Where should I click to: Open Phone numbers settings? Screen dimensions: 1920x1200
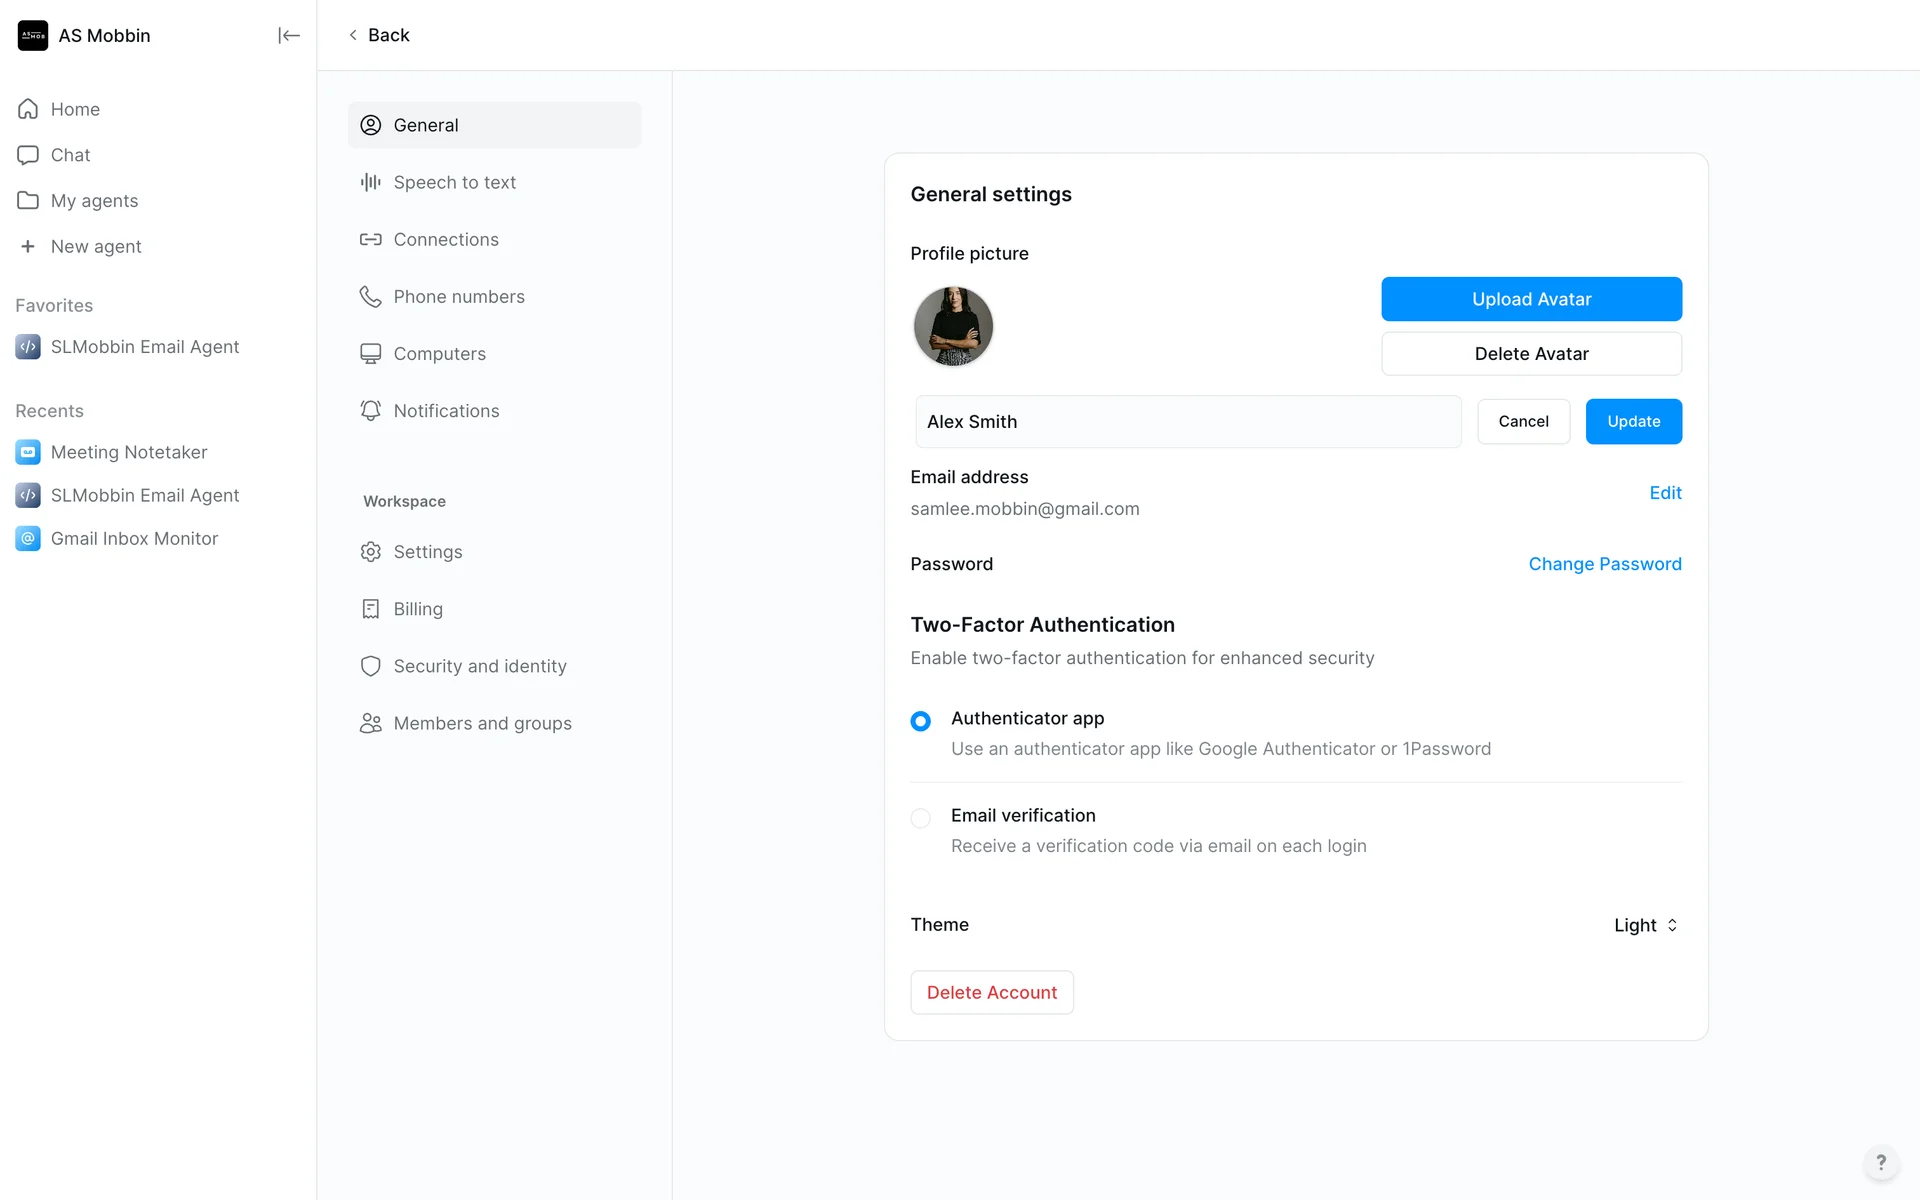[x=458, y=296]
